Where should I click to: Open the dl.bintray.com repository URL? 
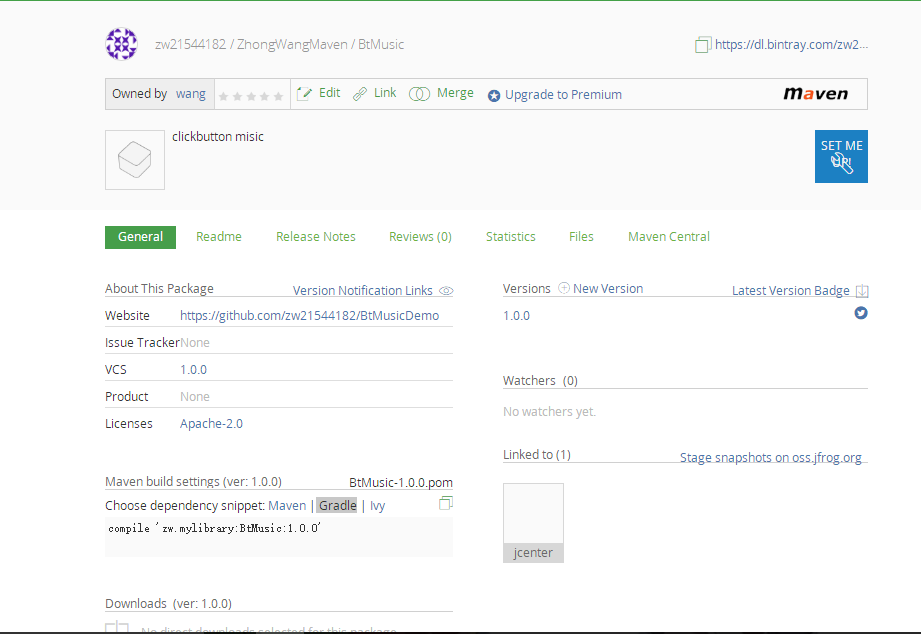tap(791, 45)
